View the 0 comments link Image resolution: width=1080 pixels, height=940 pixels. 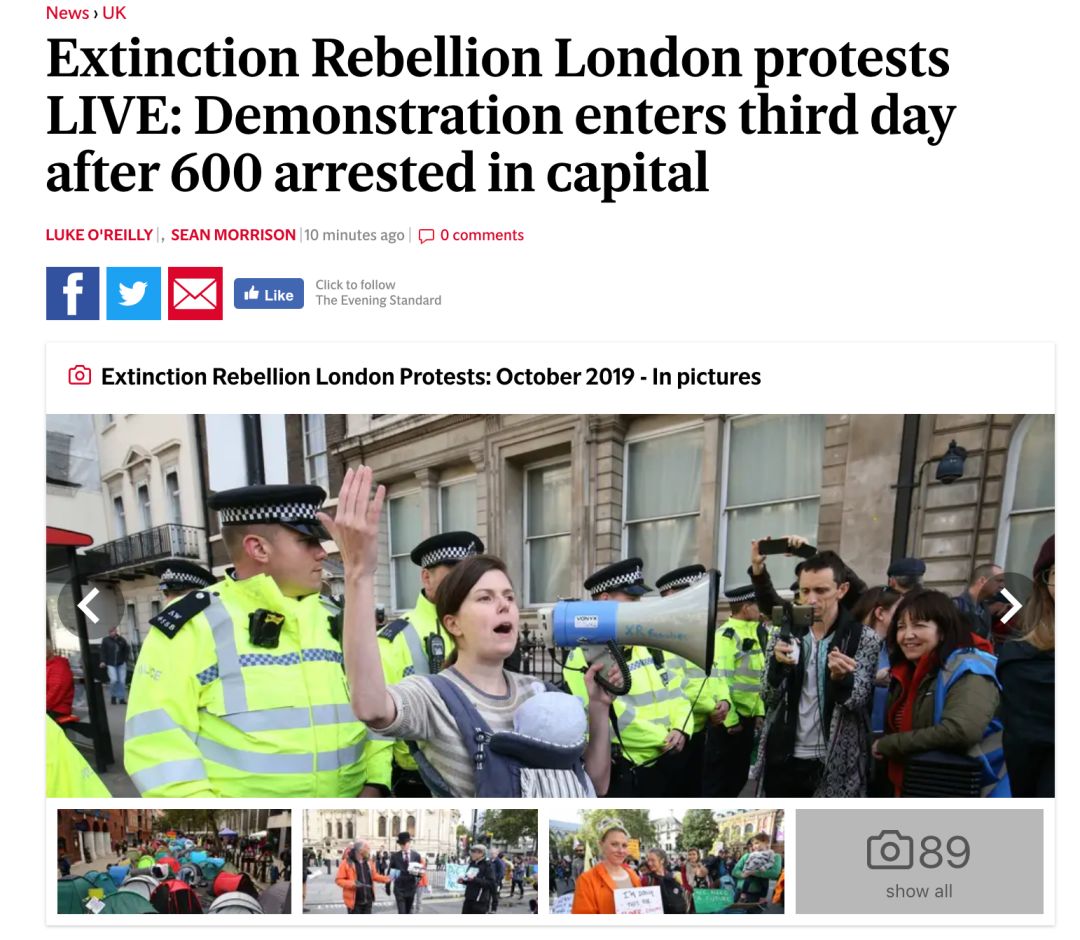pyautogui.click(x=481, y=235)
